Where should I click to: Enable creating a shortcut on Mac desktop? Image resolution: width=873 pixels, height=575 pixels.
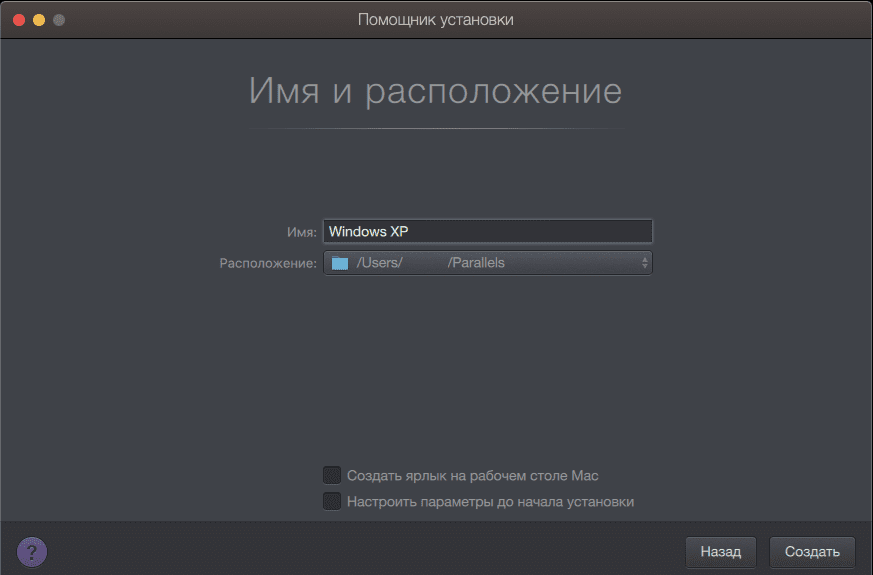click(x=332, y=475)
